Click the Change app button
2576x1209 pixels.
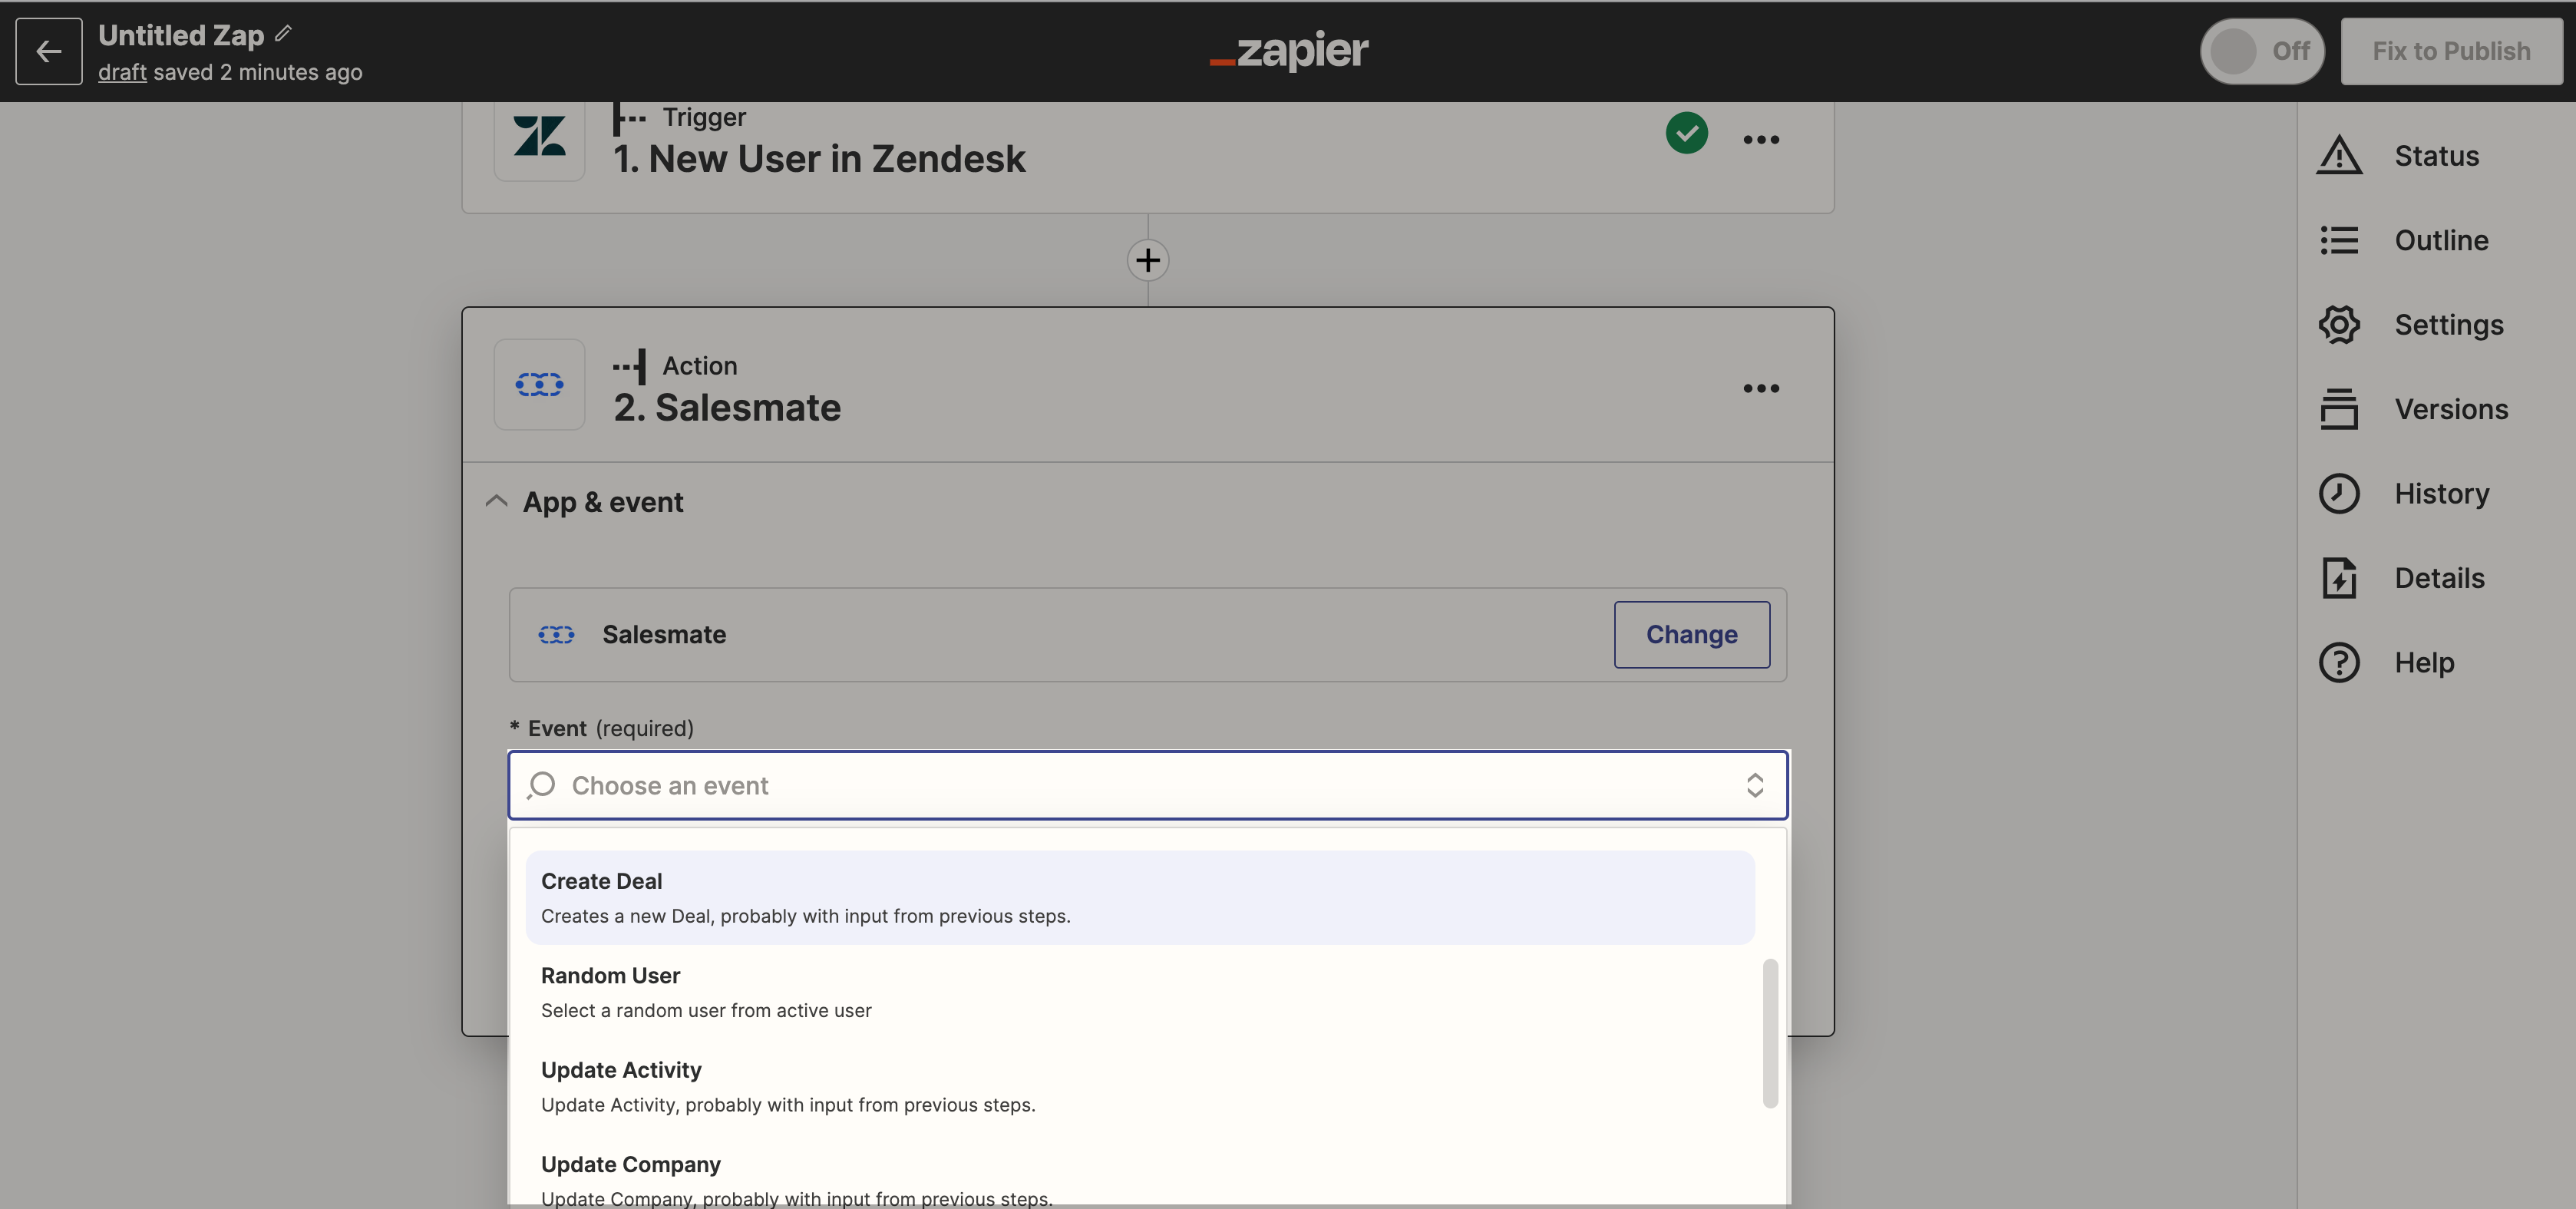[x=1691, y=634]
